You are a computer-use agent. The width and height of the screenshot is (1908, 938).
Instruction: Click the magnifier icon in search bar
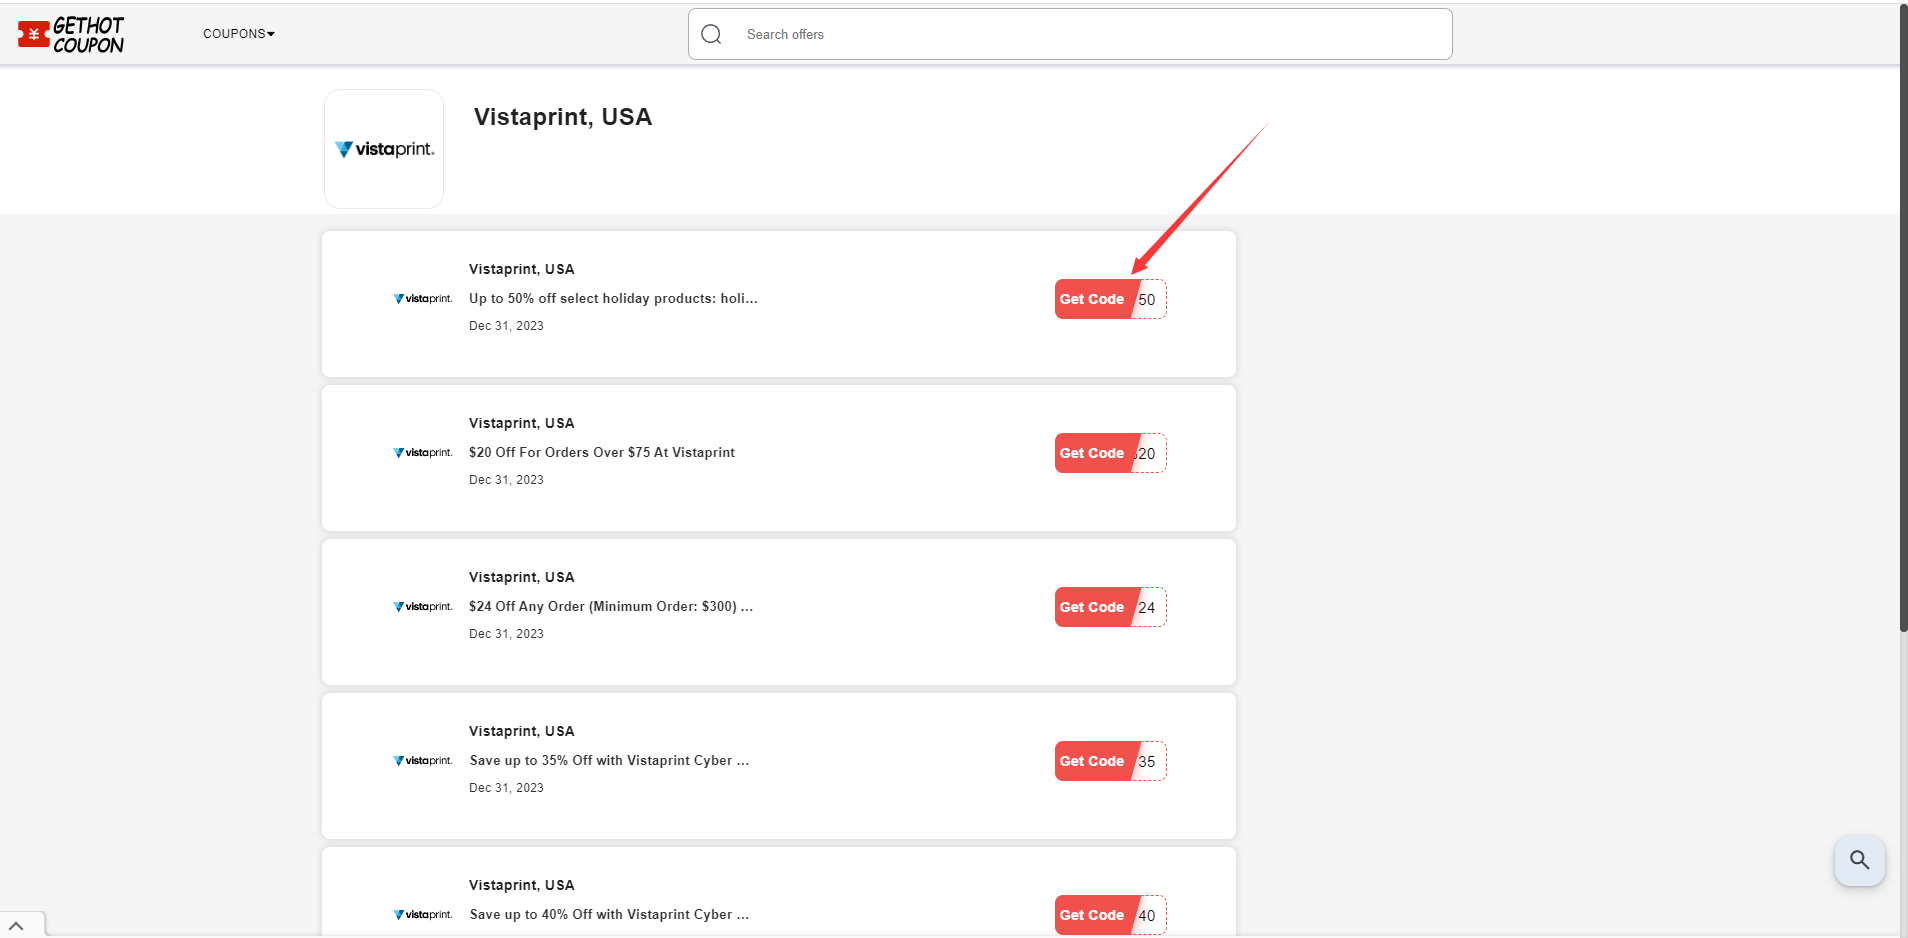point(711,34)
